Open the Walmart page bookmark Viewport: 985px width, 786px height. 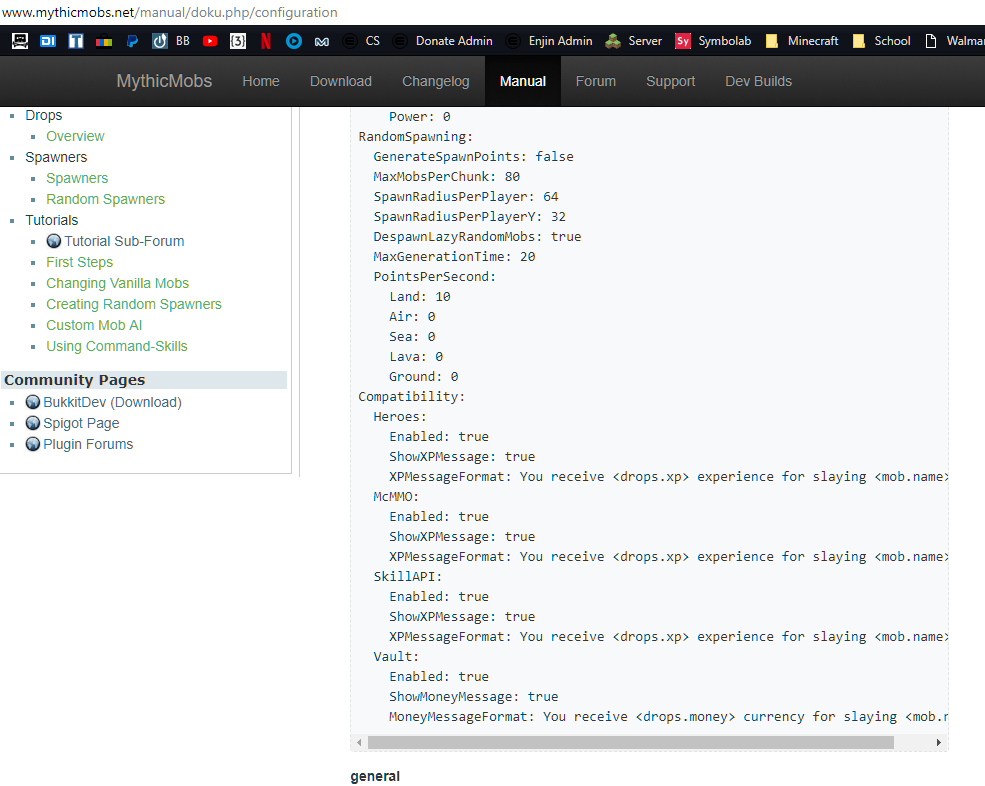pyautogui.click(x=954, y=41)
